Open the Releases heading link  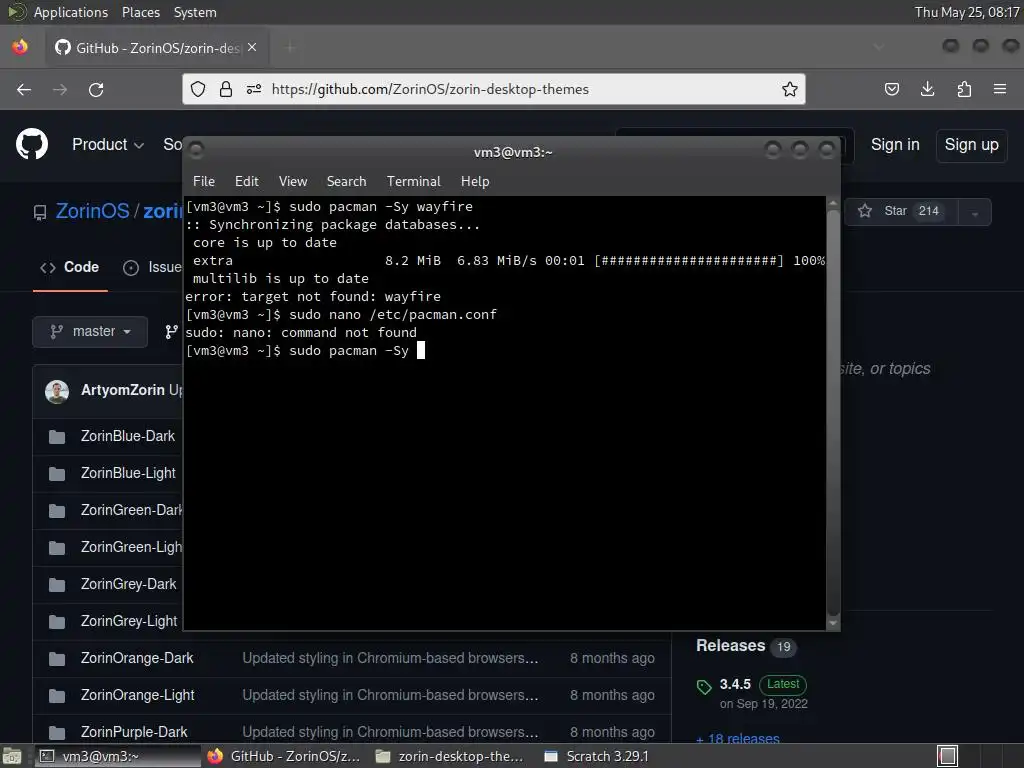click(730, 646)
